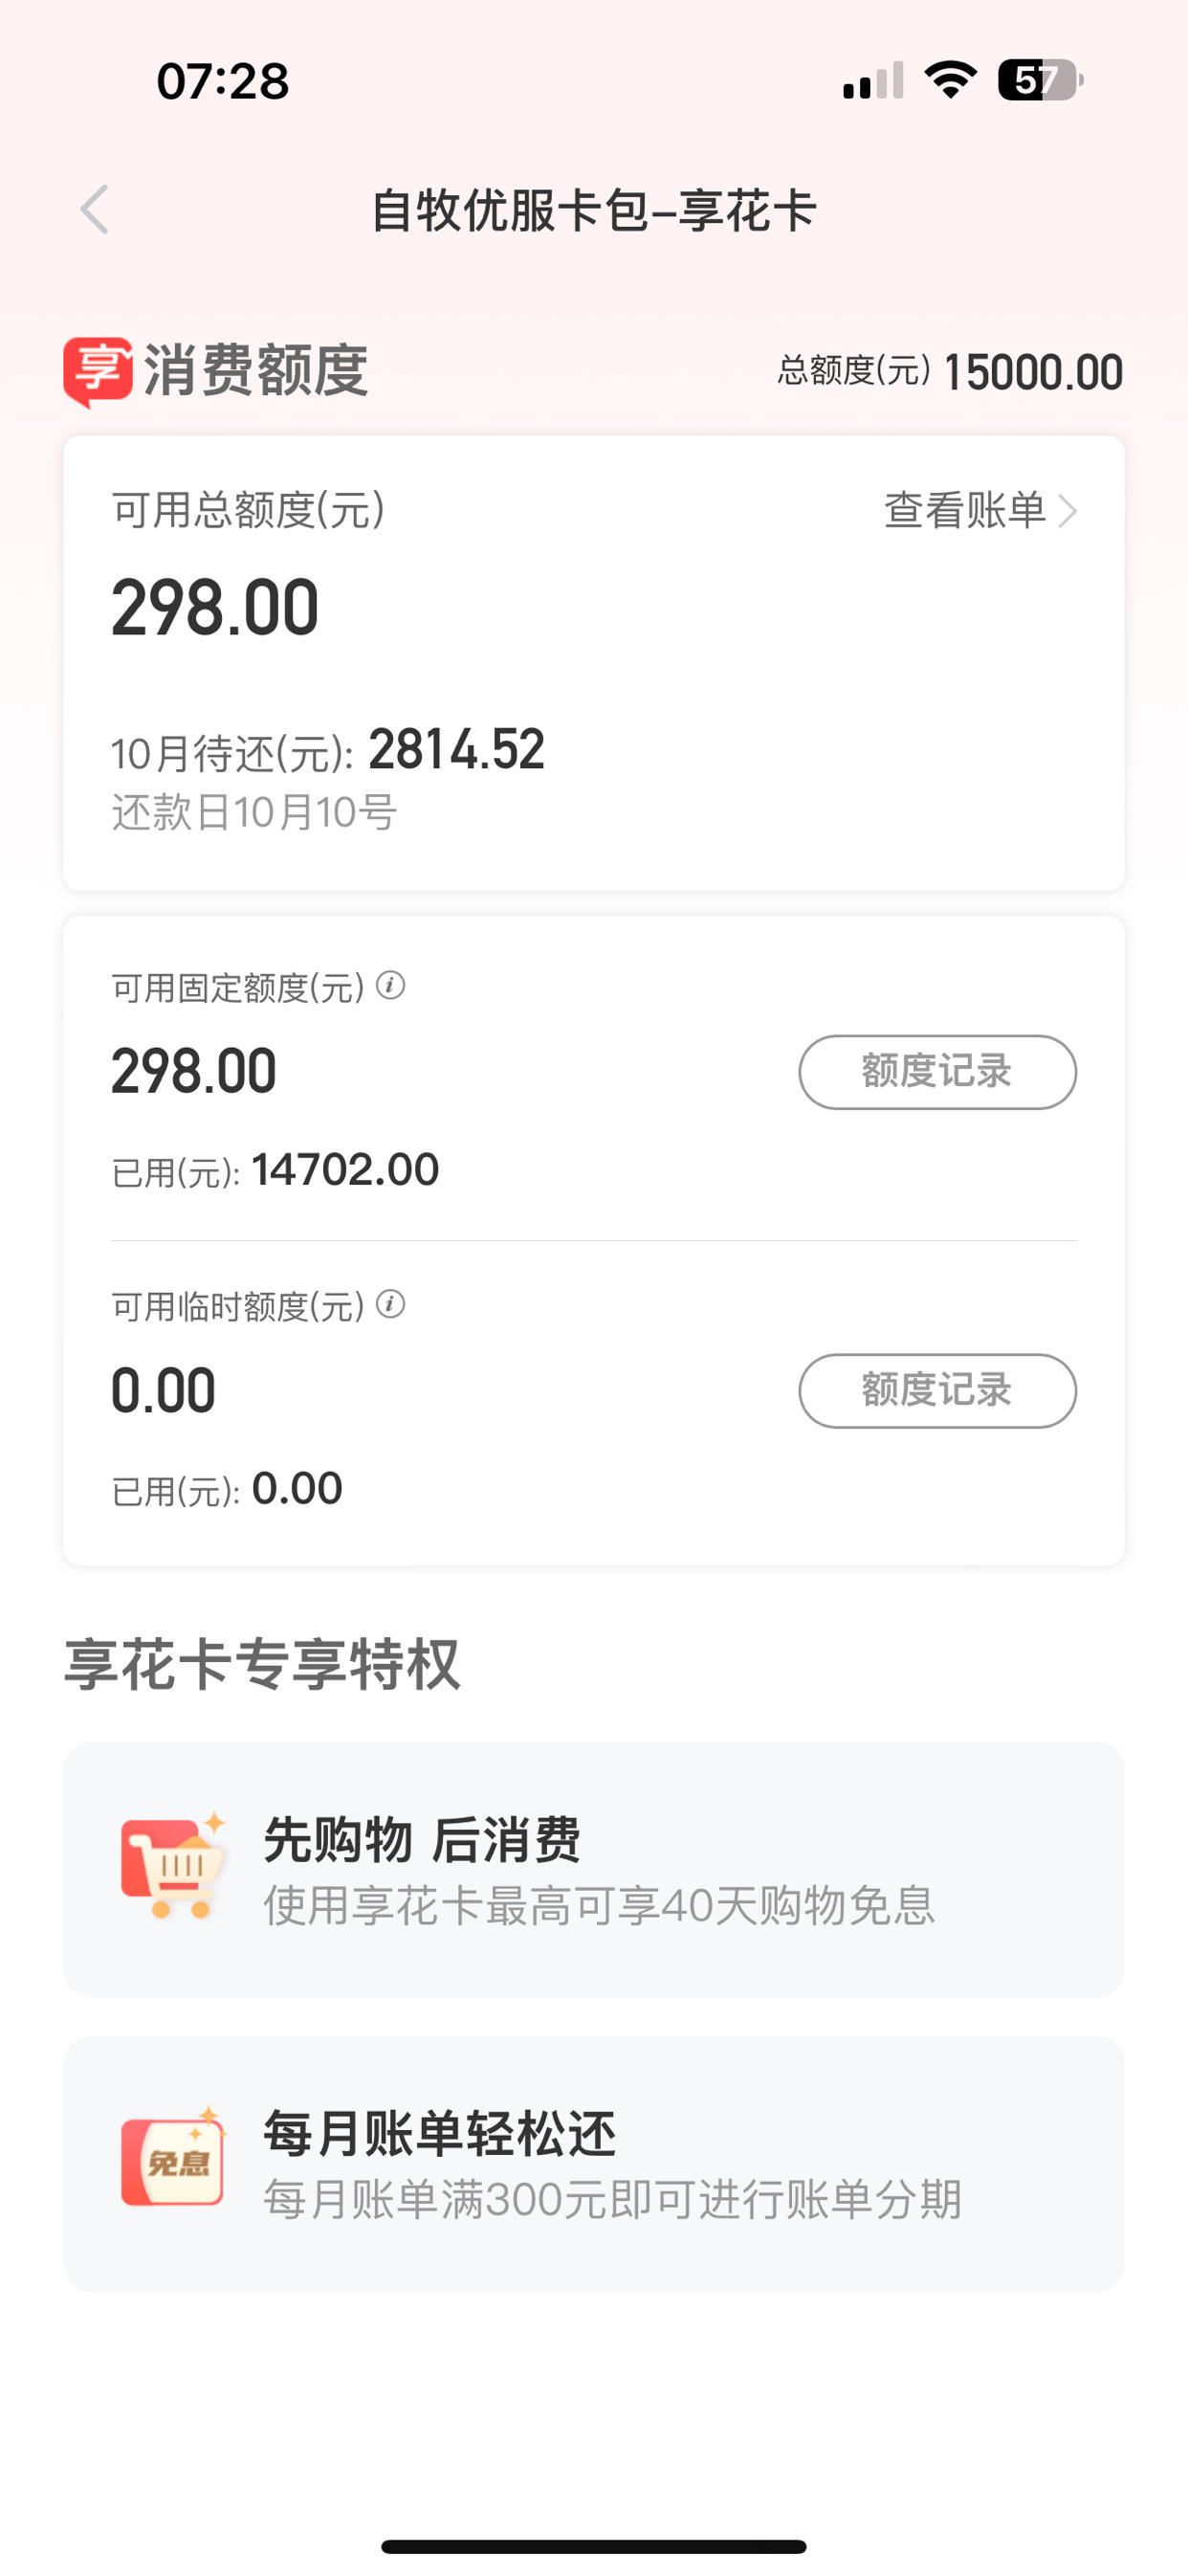Viewport: 1188px width, 2576px height.
Task: Tap the back arrow icon
Action: coord(94,210)
